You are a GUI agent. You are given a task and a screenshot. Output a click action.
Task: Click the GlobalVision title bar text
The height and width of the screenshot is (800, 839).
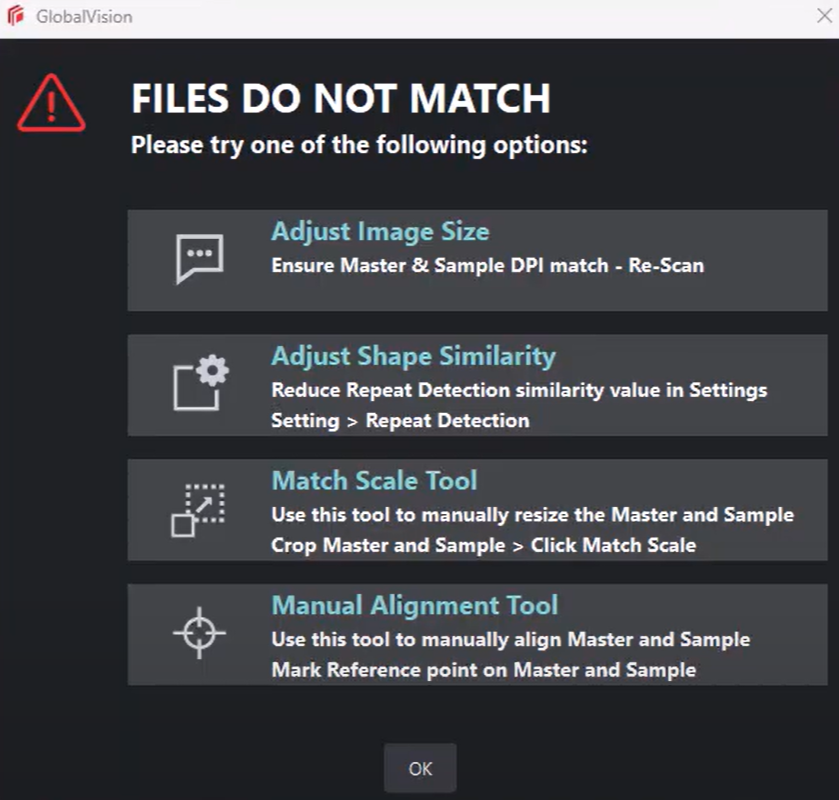84,17
